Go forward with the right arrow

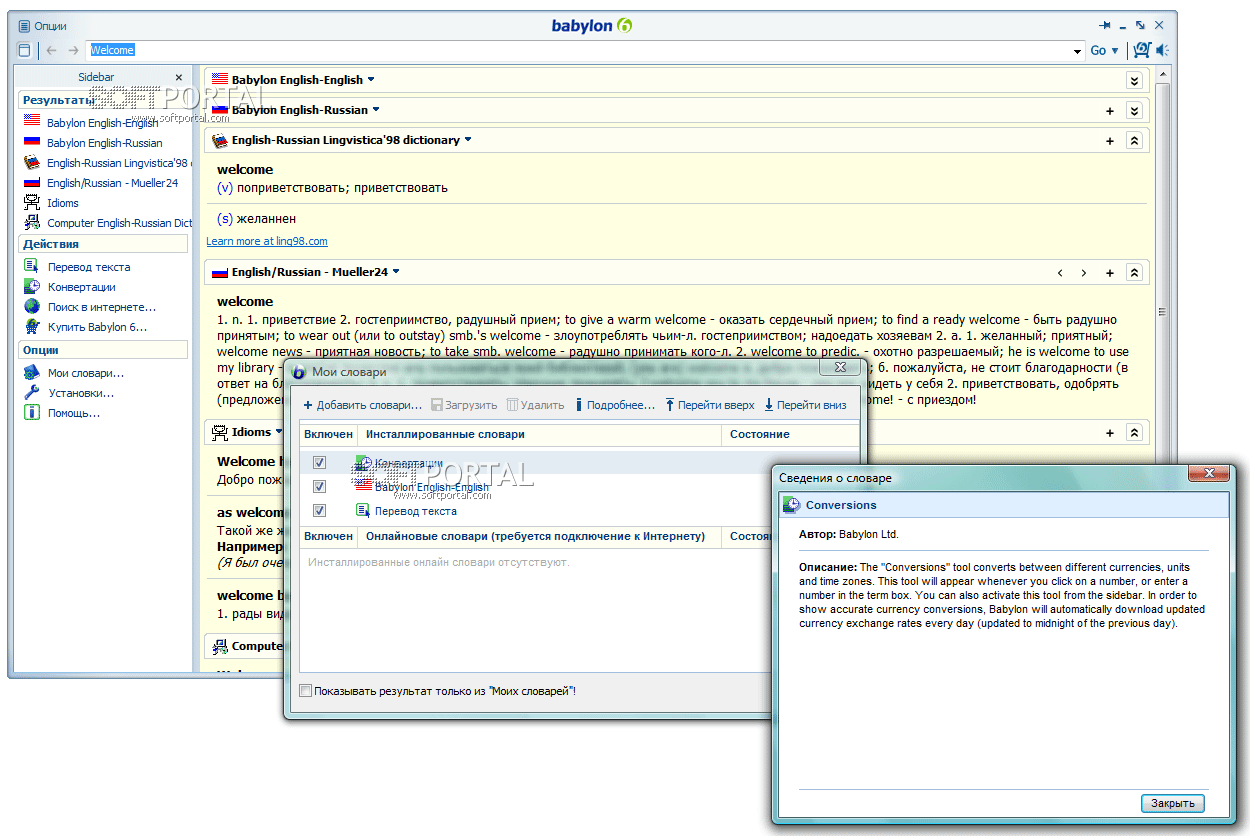(x=74, y=50)
